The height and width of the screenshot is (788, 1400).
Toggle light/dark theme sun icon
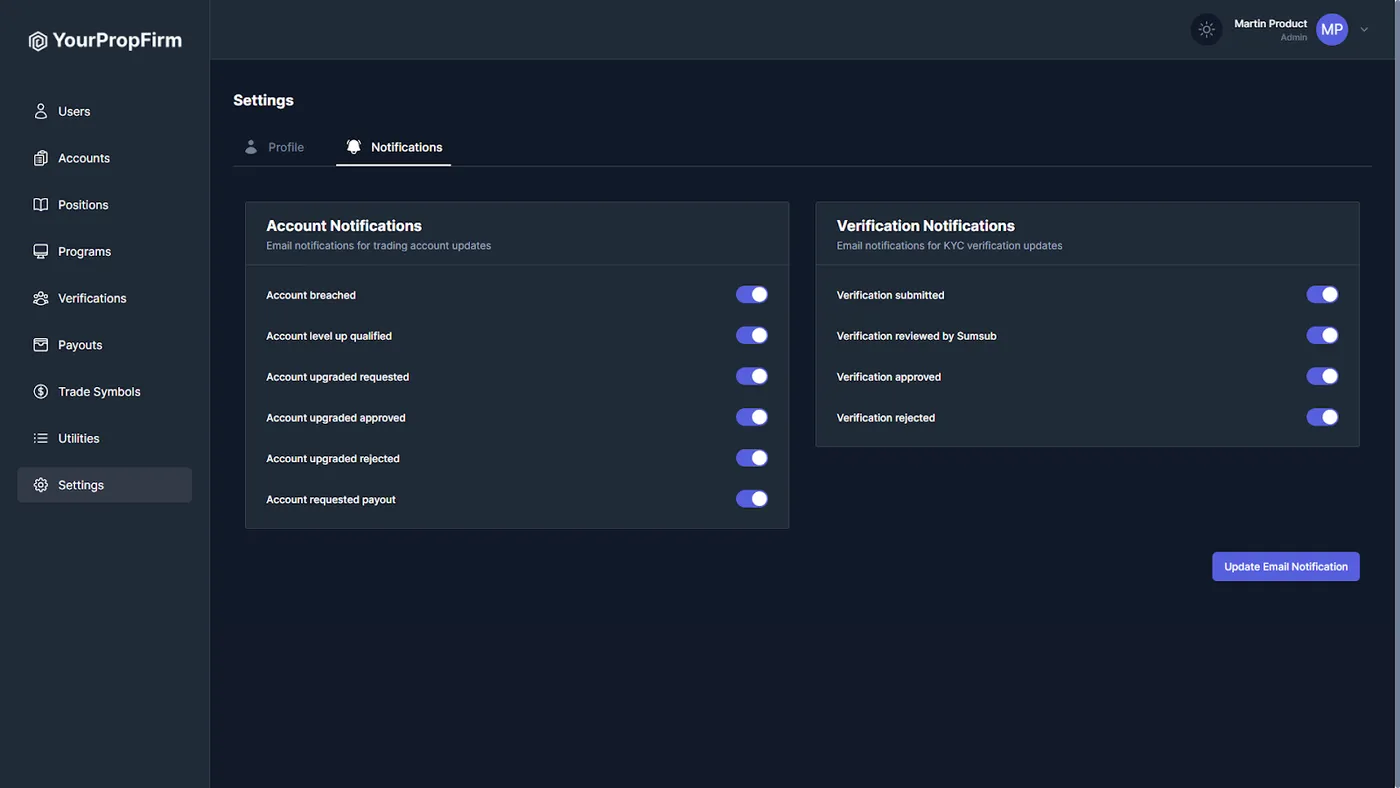tap(1207, 29)
